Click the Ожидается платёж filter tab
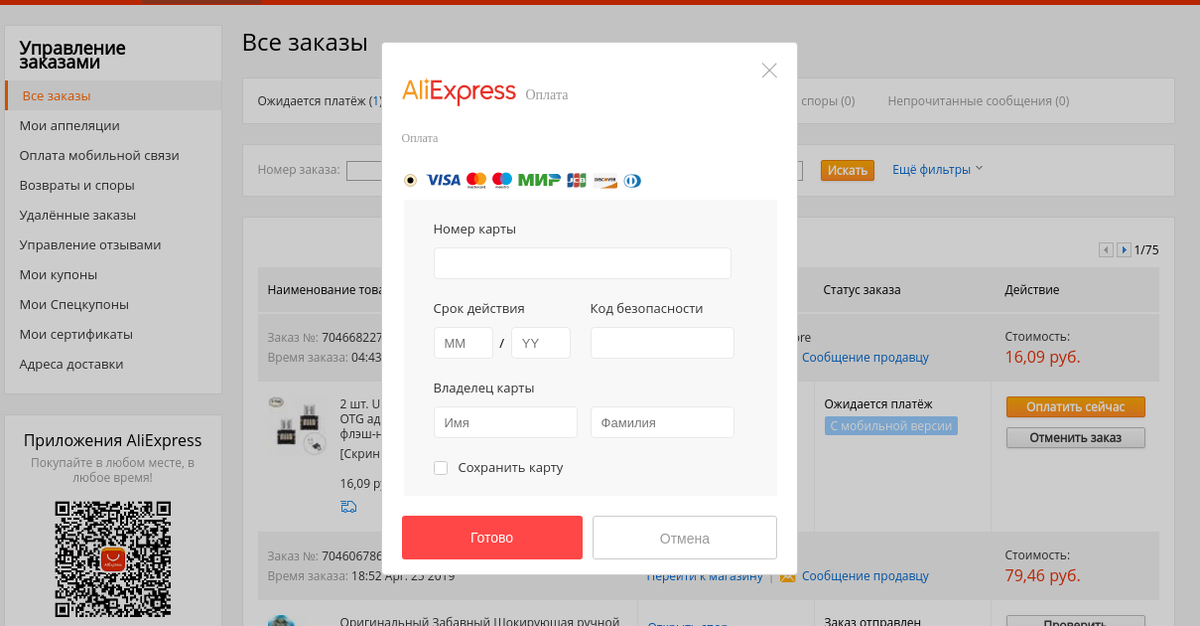 [320, 101]
